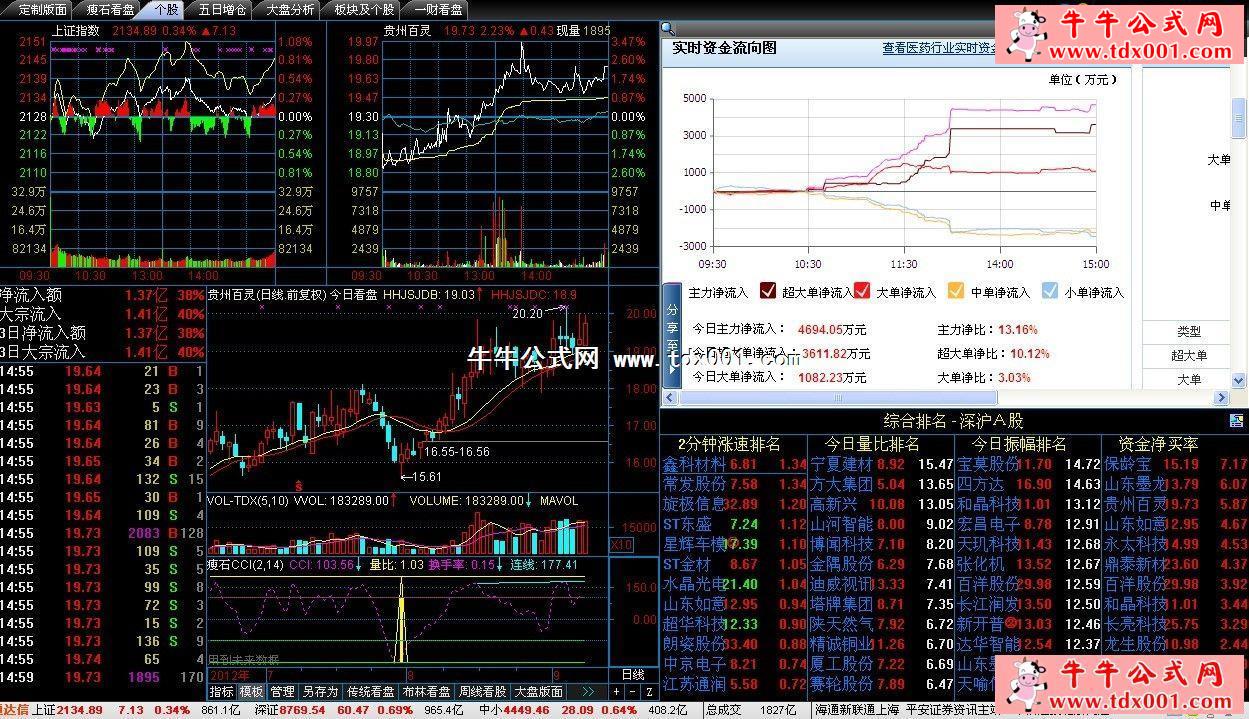This screenshot has height=719, width=1249.
Task: Click the zoom-in plus icon below the chart
Action: click(x=616, y=692)
